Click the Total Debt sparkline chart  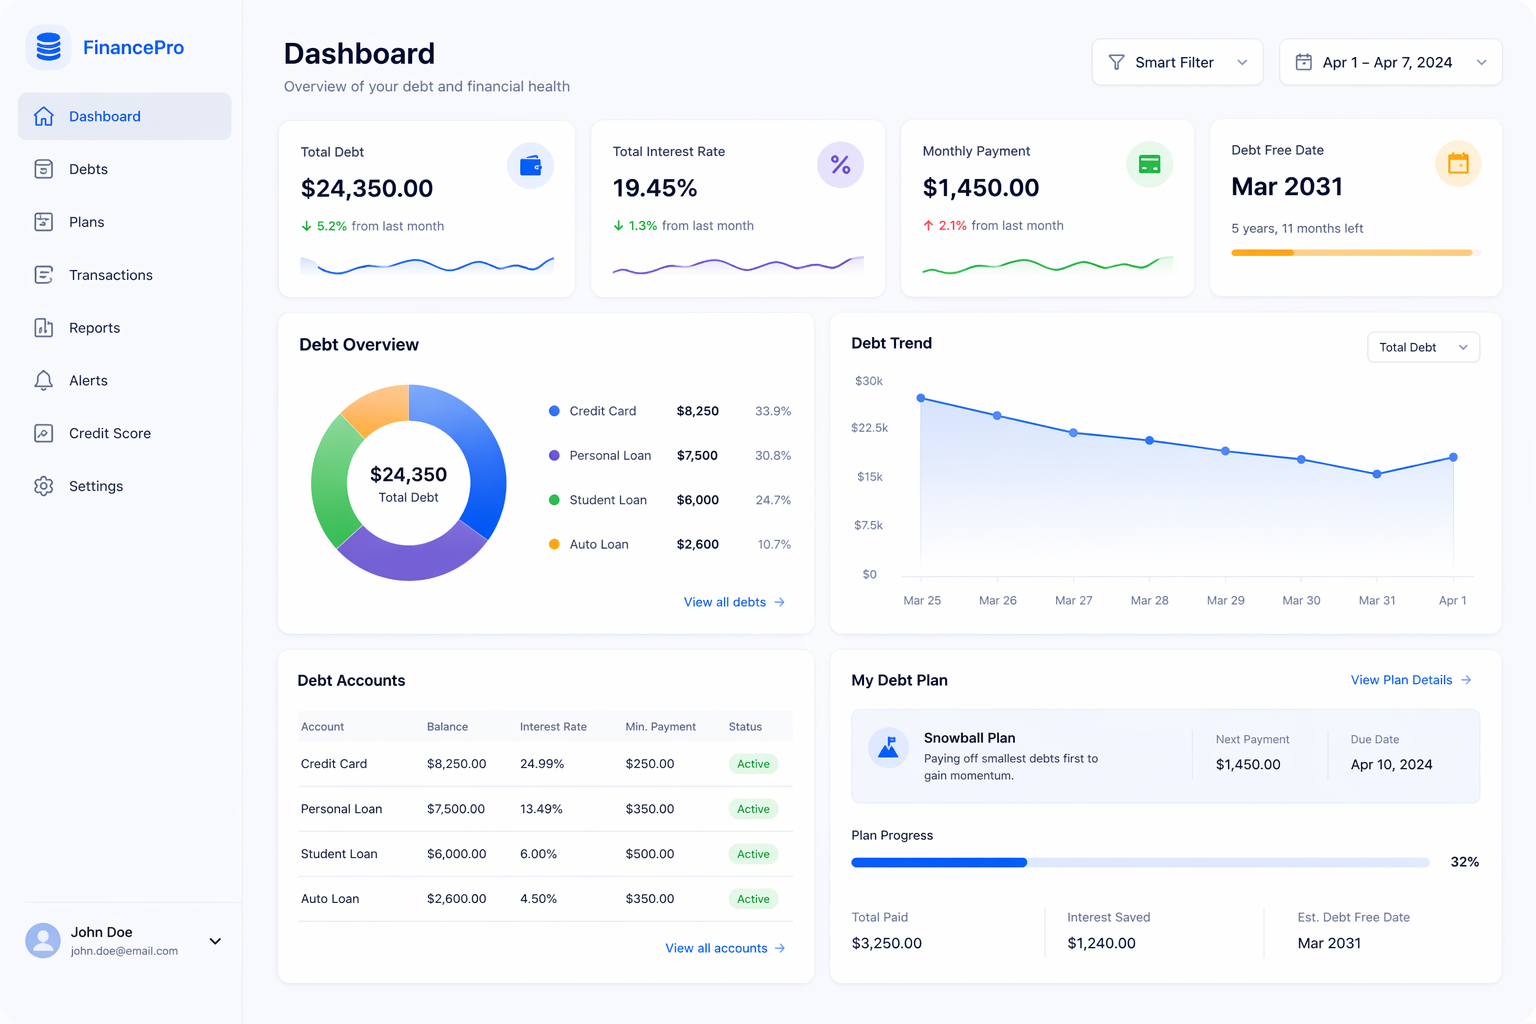coord(427,265)
